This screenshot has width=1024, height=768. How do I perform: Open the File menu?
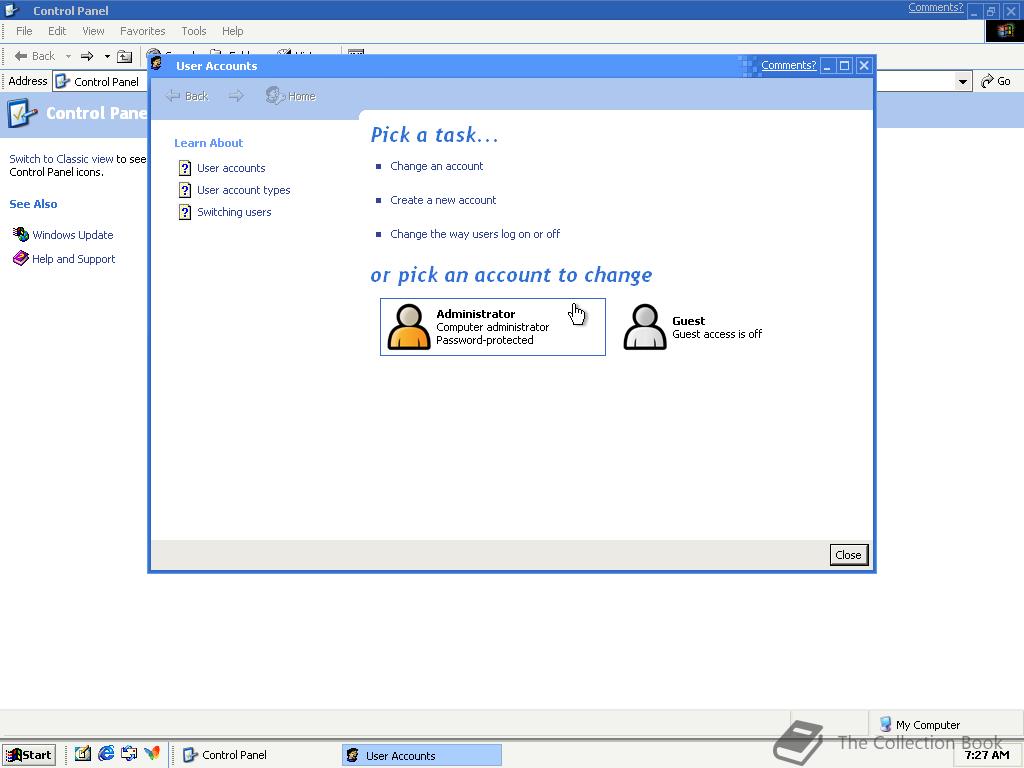tap(24, 31)
